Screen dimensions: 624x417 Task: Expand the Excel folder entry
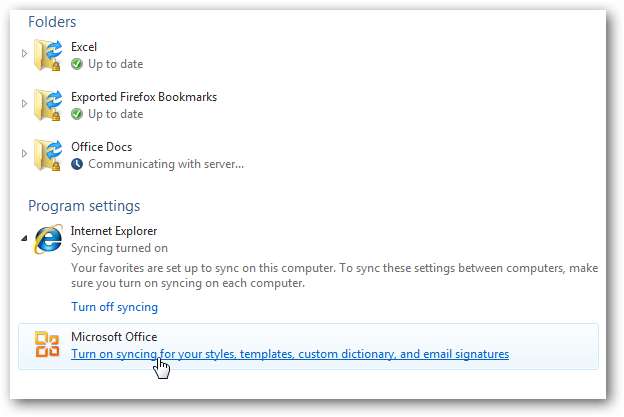[x=25, y=55]
